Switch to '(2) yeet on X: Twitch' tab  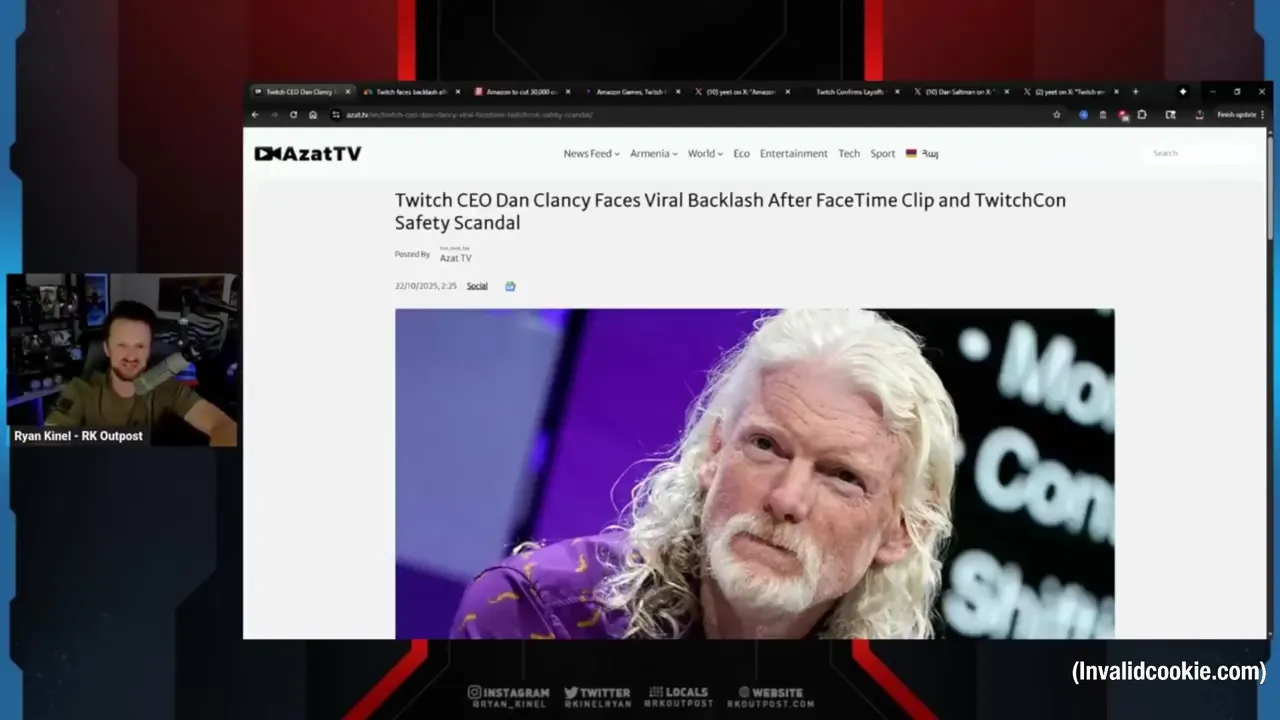pos(1070,92)
